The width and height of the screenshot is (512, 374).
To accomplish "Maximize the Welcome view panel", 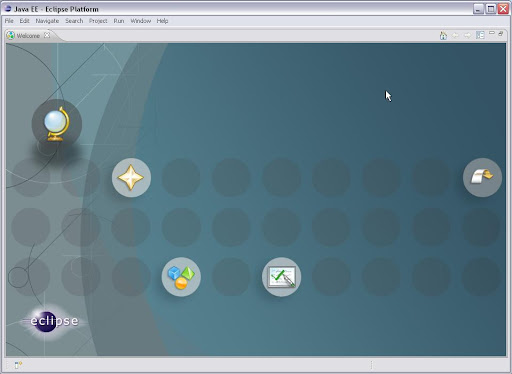I will (x=501, y=34).
